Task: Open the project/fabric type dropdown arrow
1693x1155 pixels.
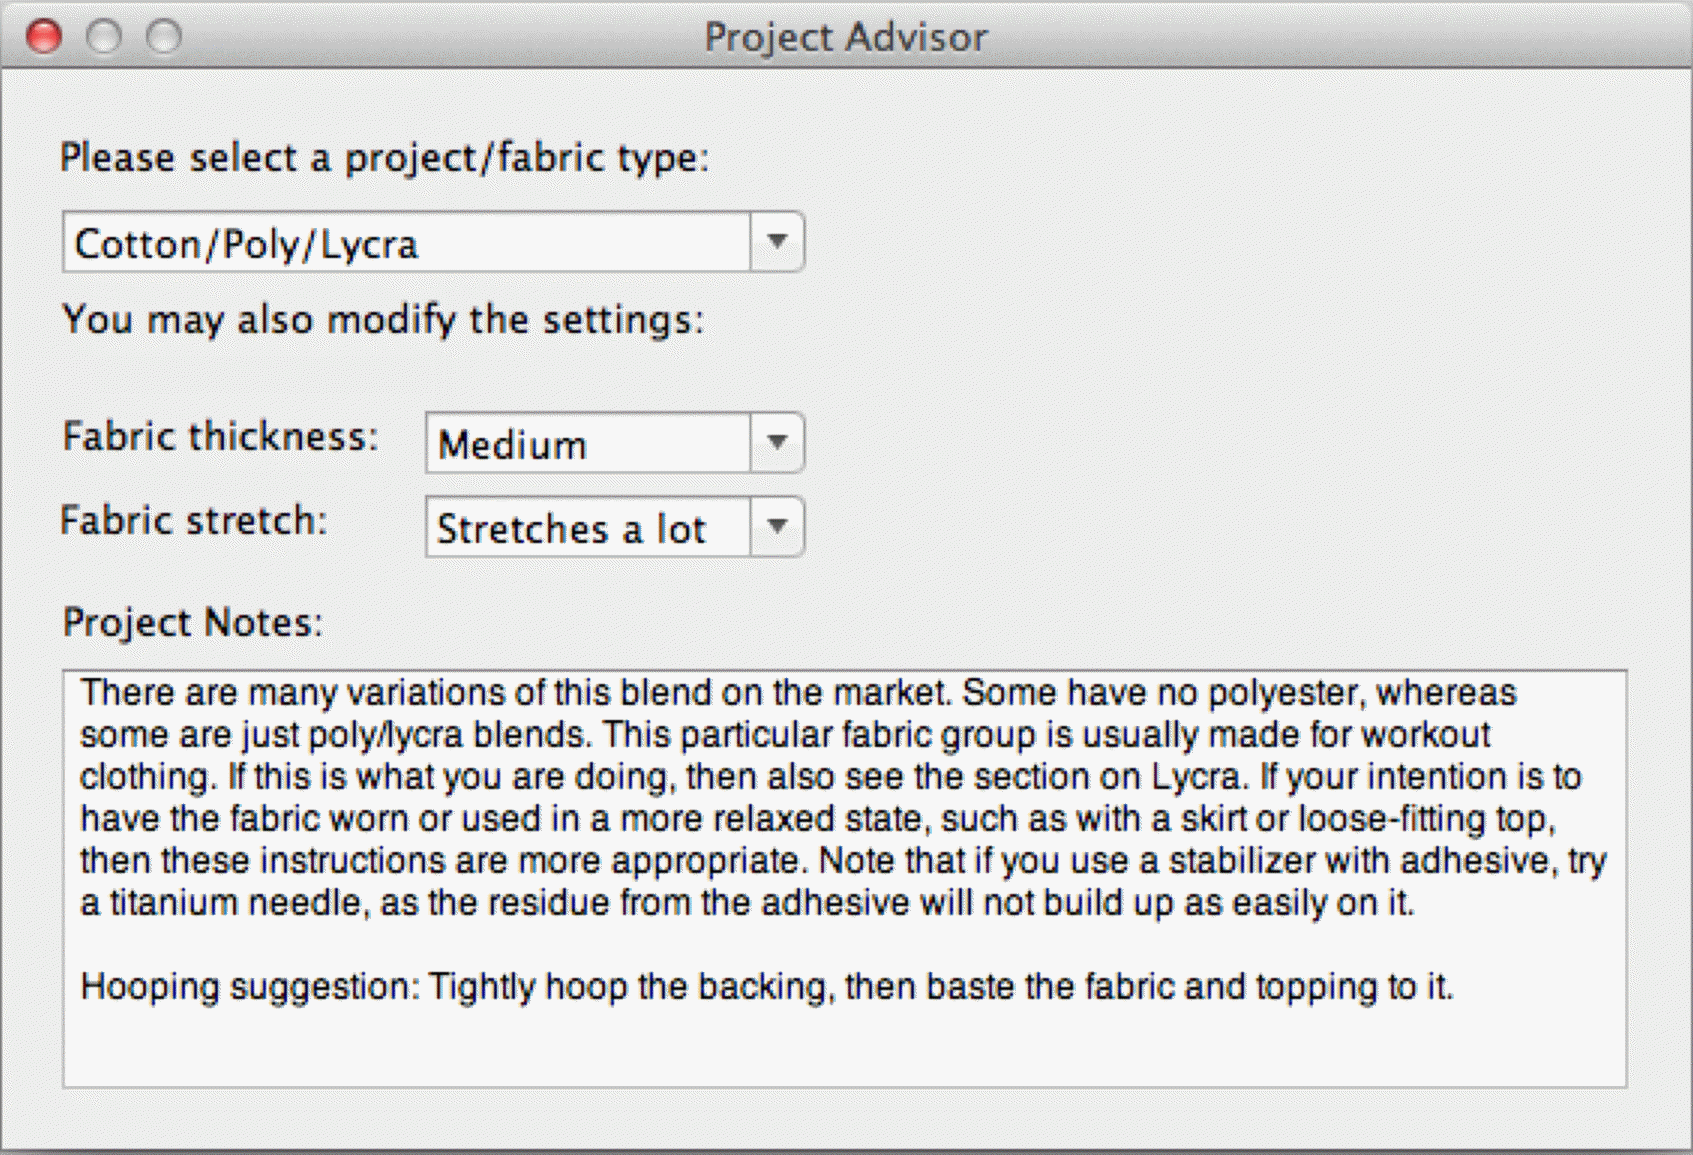Action: 777,242
